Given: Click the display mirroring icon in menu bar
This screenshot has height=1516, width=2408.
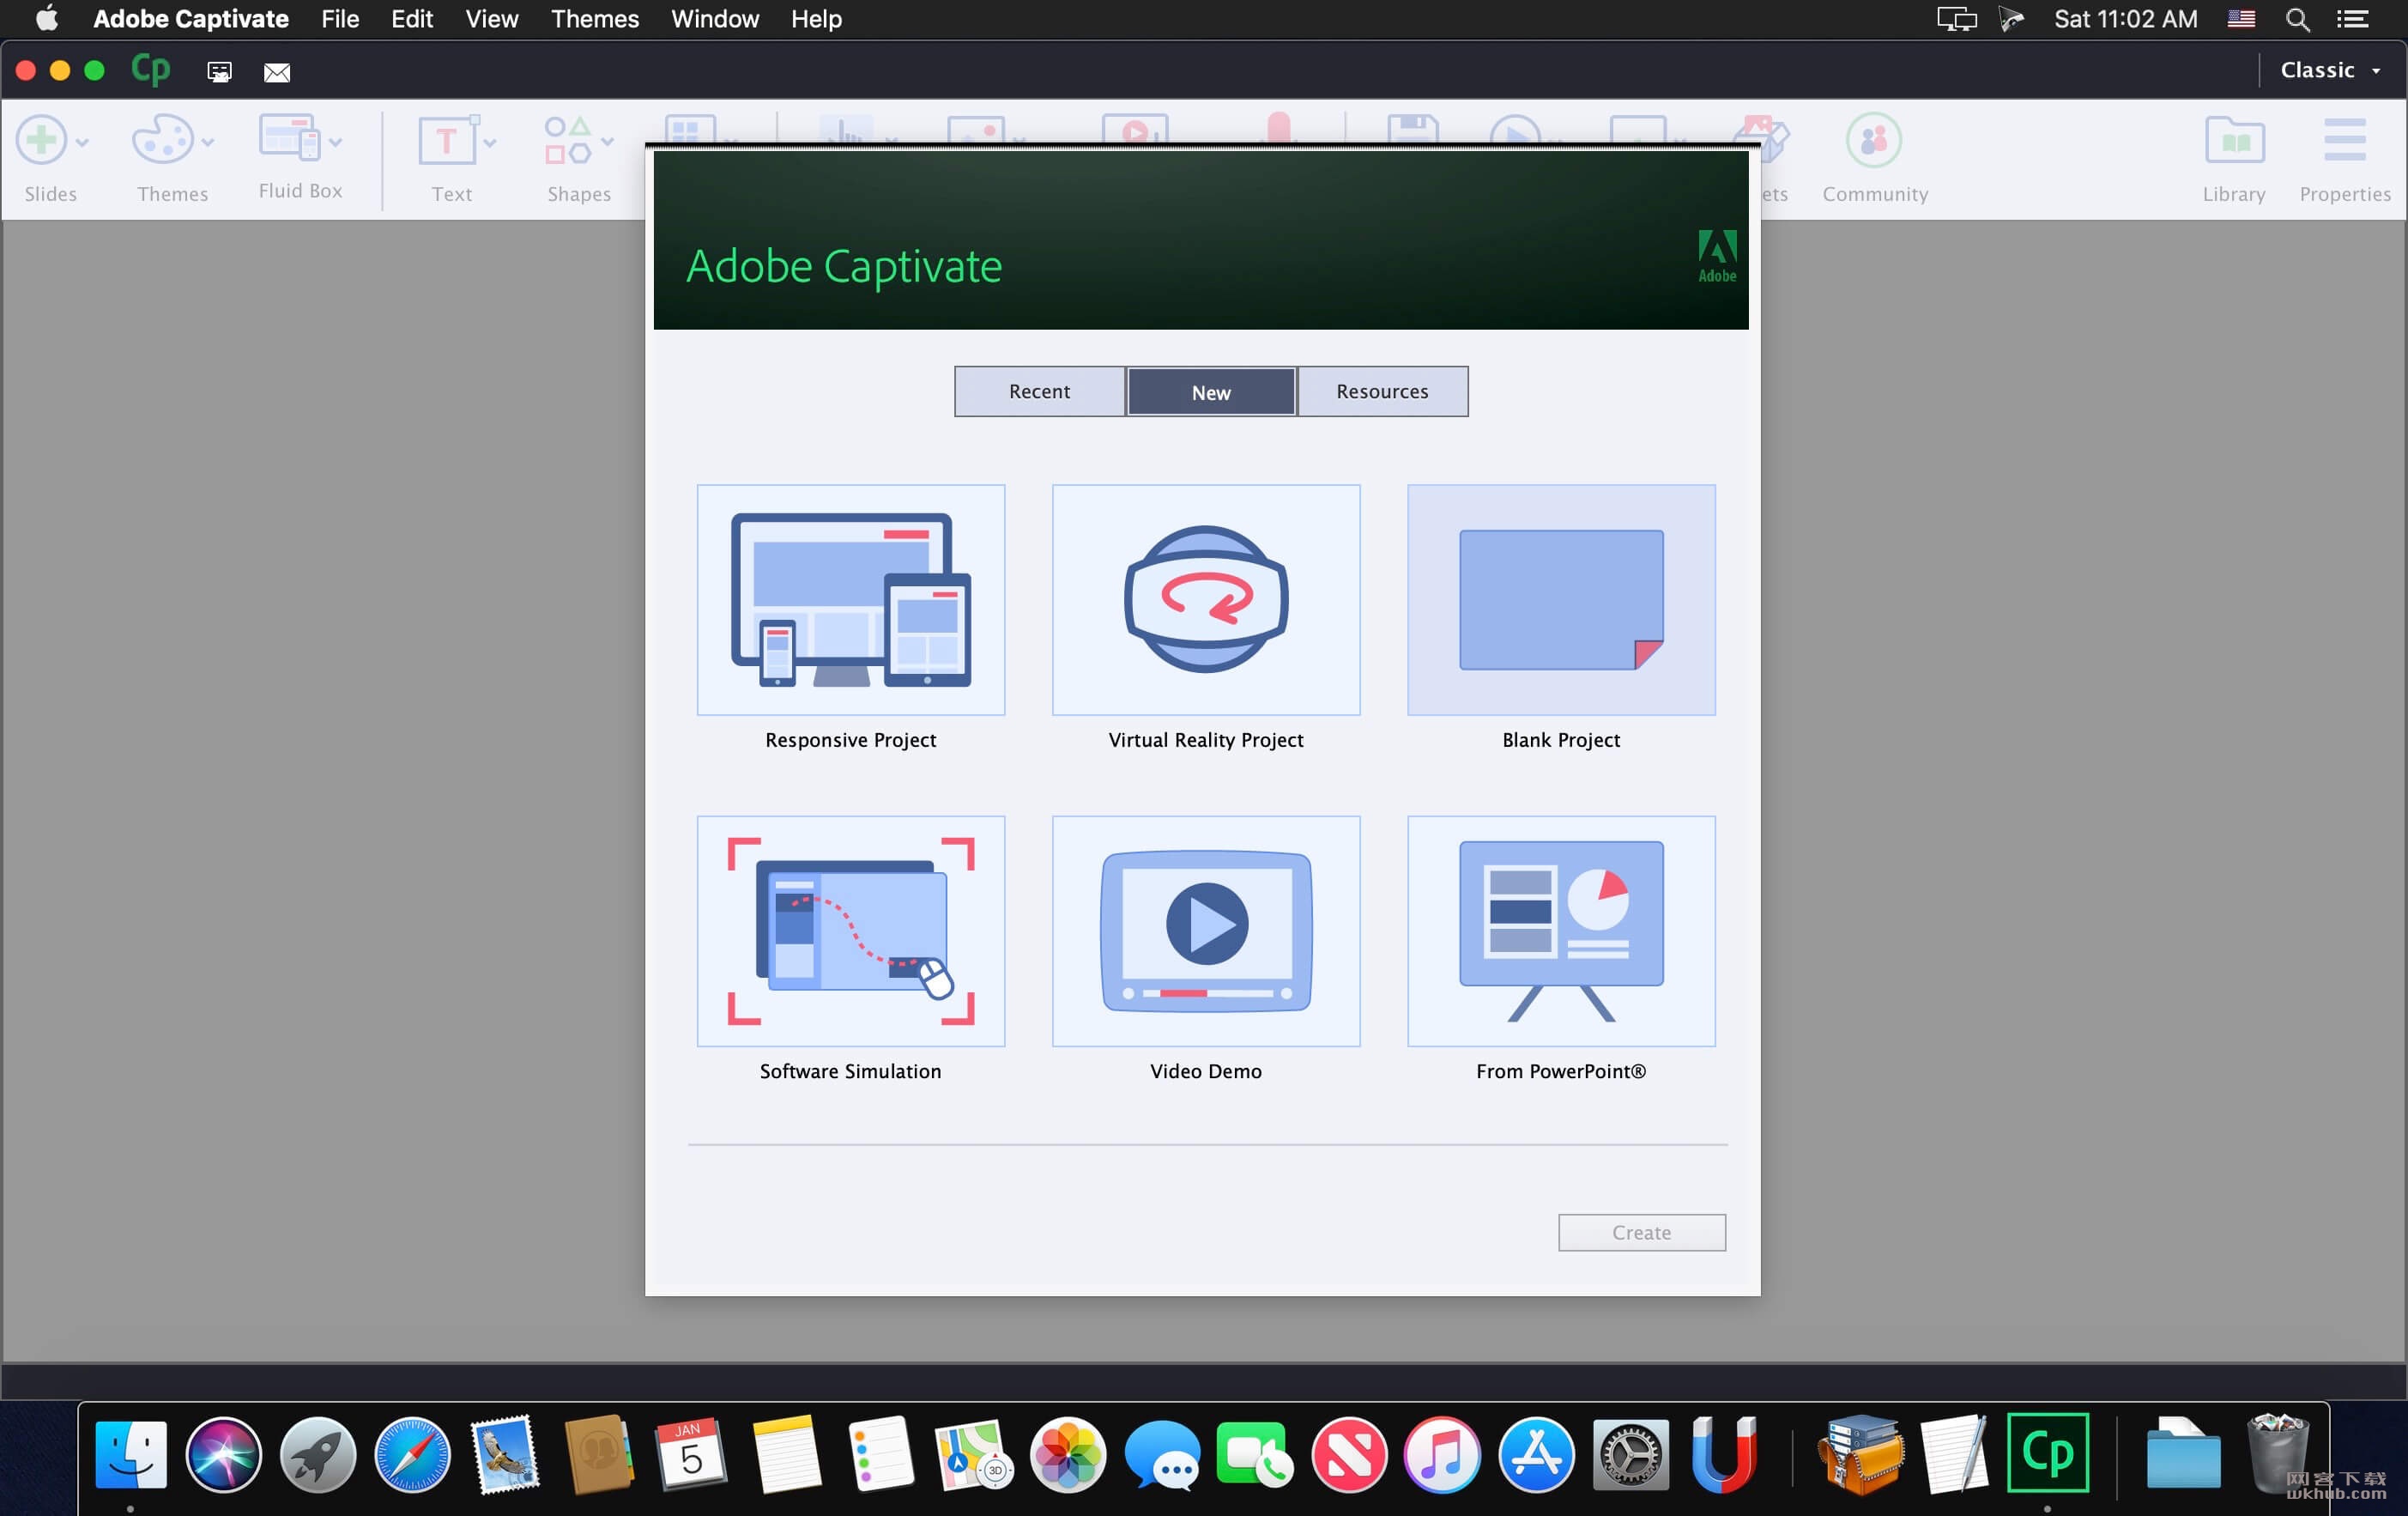Looking at the screenshot, I should [x=1956, y=19].
